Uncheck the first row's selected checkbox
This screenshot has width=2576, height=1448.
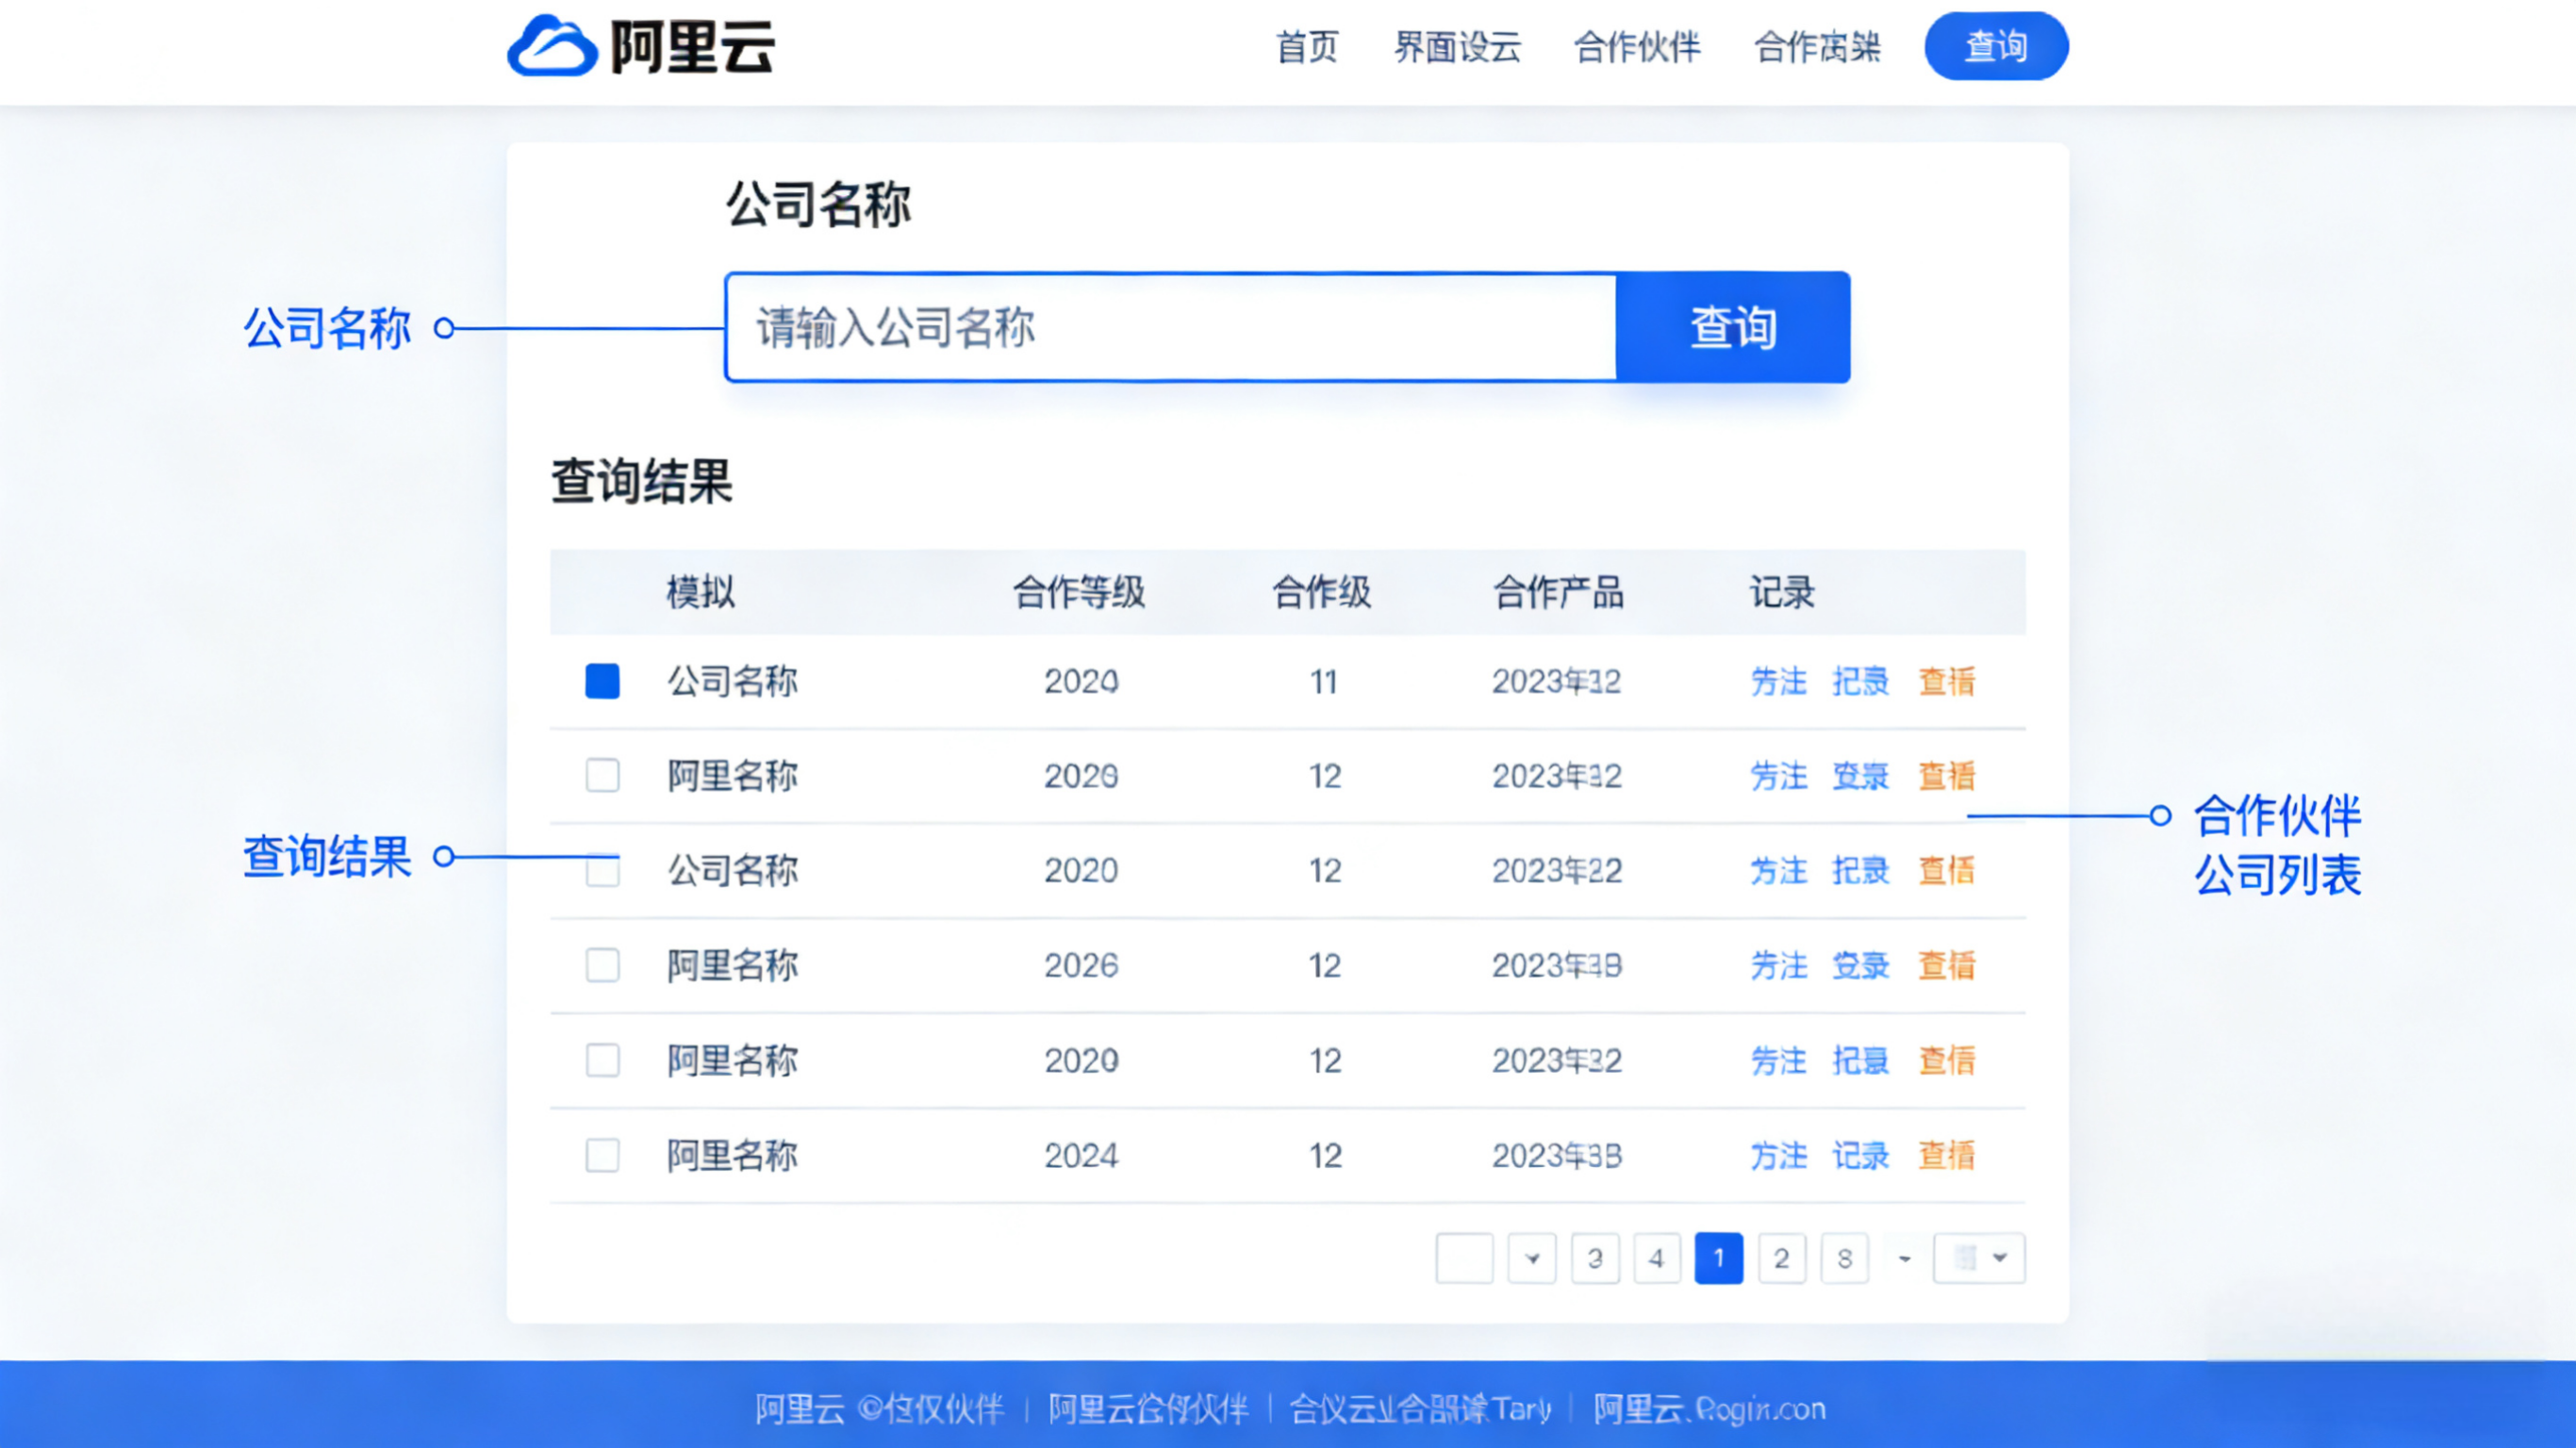602,682
